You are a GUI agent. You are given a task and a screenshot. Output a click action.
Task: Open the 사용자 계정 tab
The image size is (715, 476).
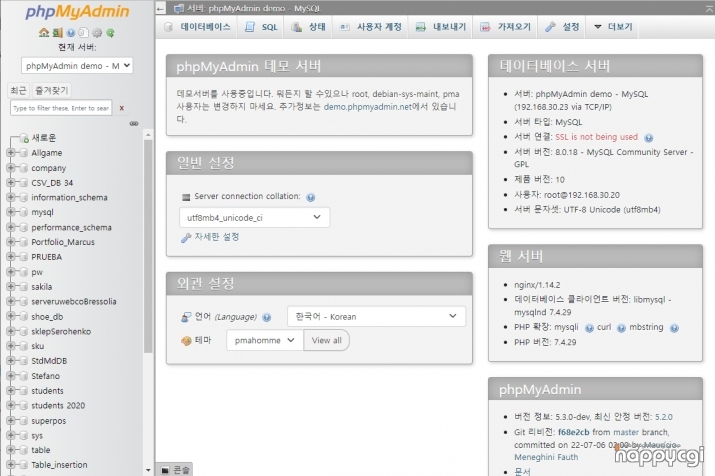370,27
